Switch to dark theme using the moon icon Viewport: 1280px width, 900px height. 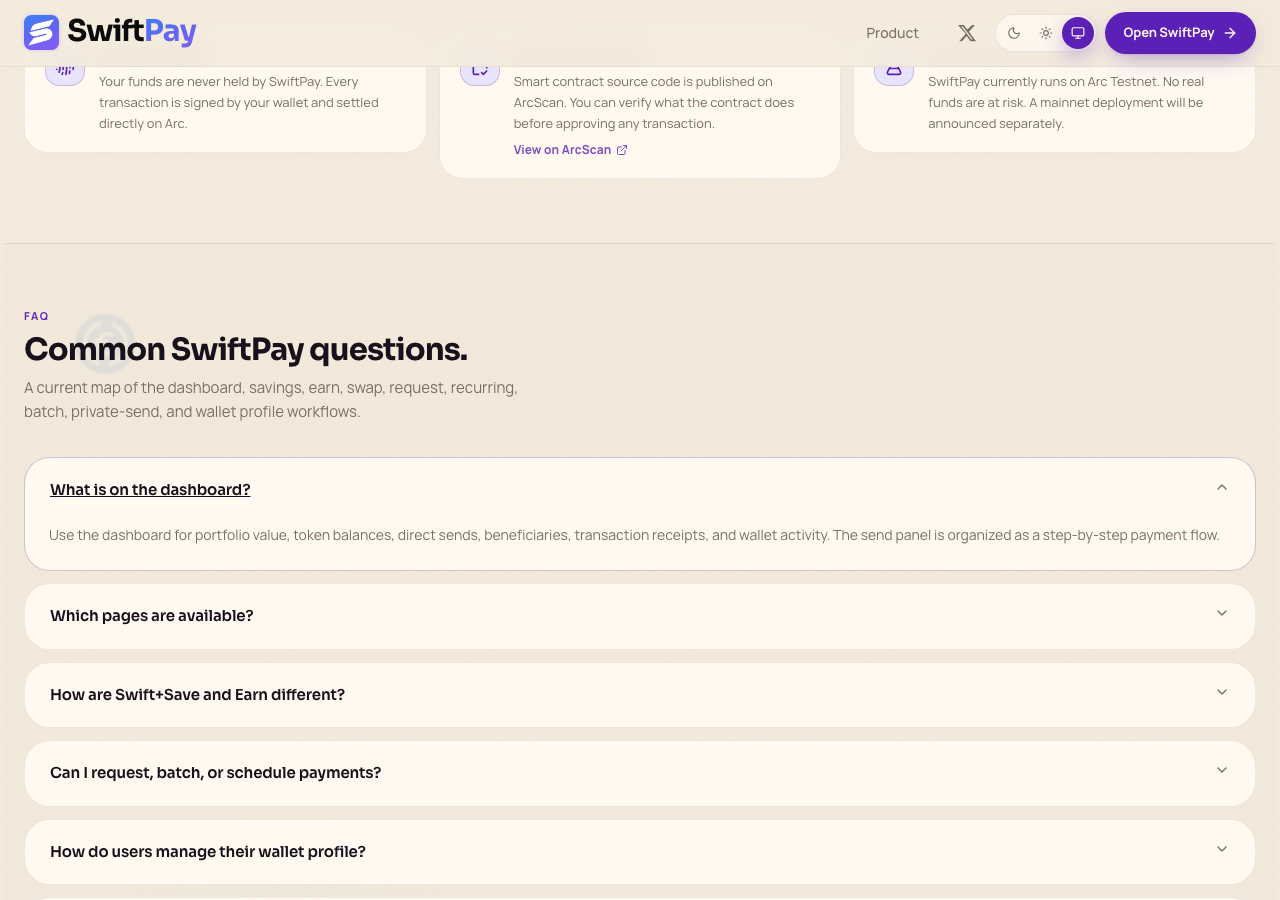[x=1014, y=33]
